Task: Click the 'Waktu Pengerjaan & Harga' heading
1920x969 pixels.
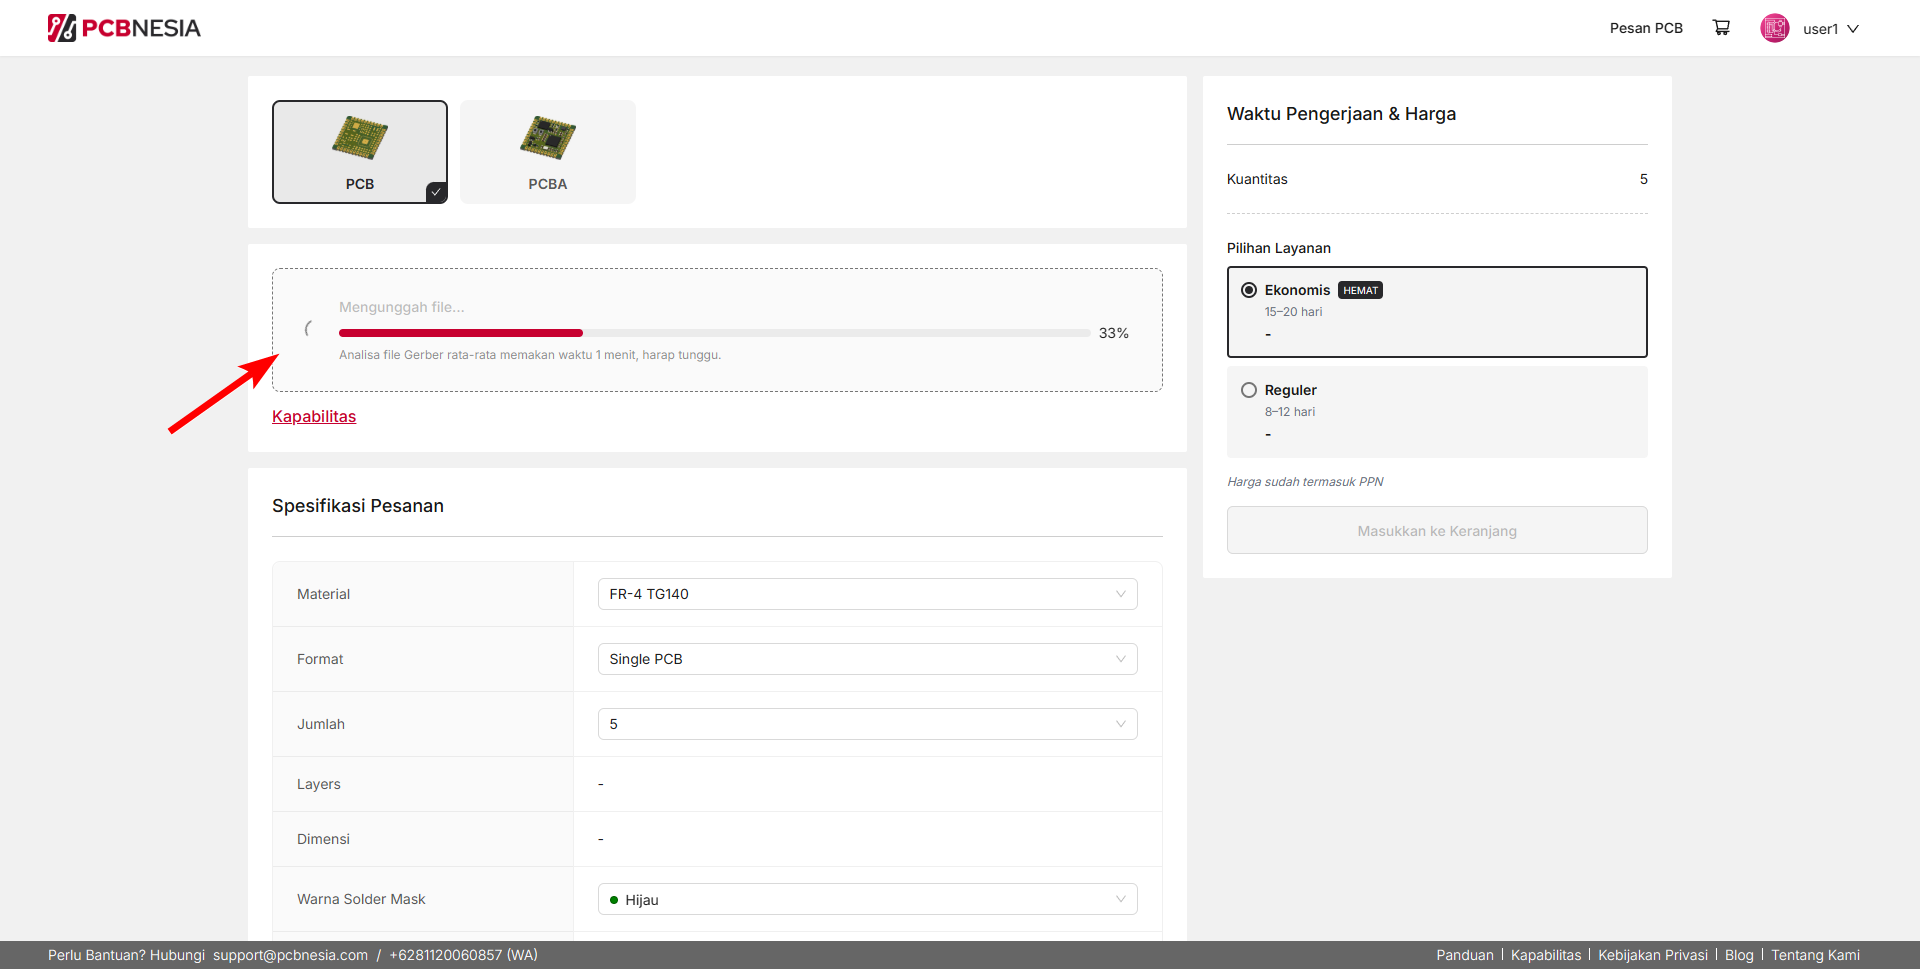Action: click(x=1341, y=114)
